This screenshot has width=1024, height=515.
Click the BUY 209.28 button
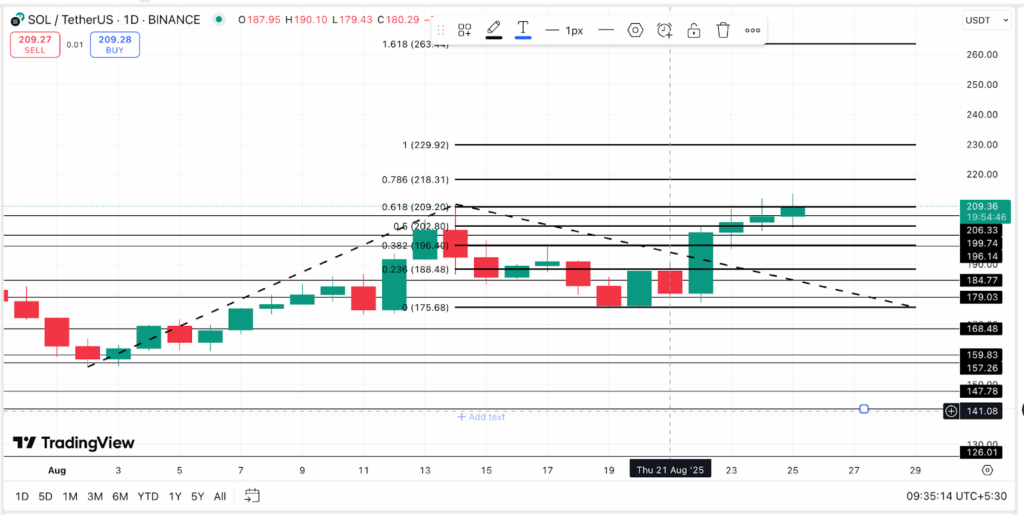tap(115, 44)
